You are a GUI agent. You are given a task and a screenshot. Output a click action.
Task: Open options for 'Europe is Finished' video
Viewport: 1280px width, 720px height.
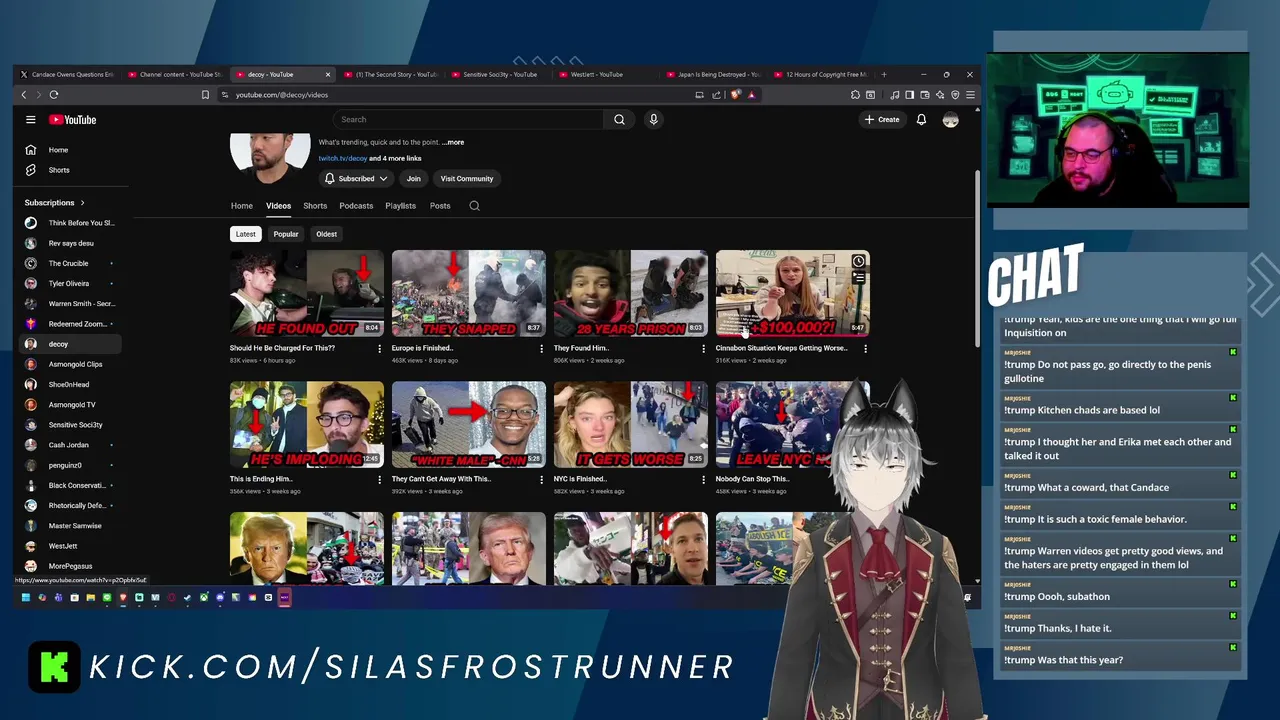[541, 349]
